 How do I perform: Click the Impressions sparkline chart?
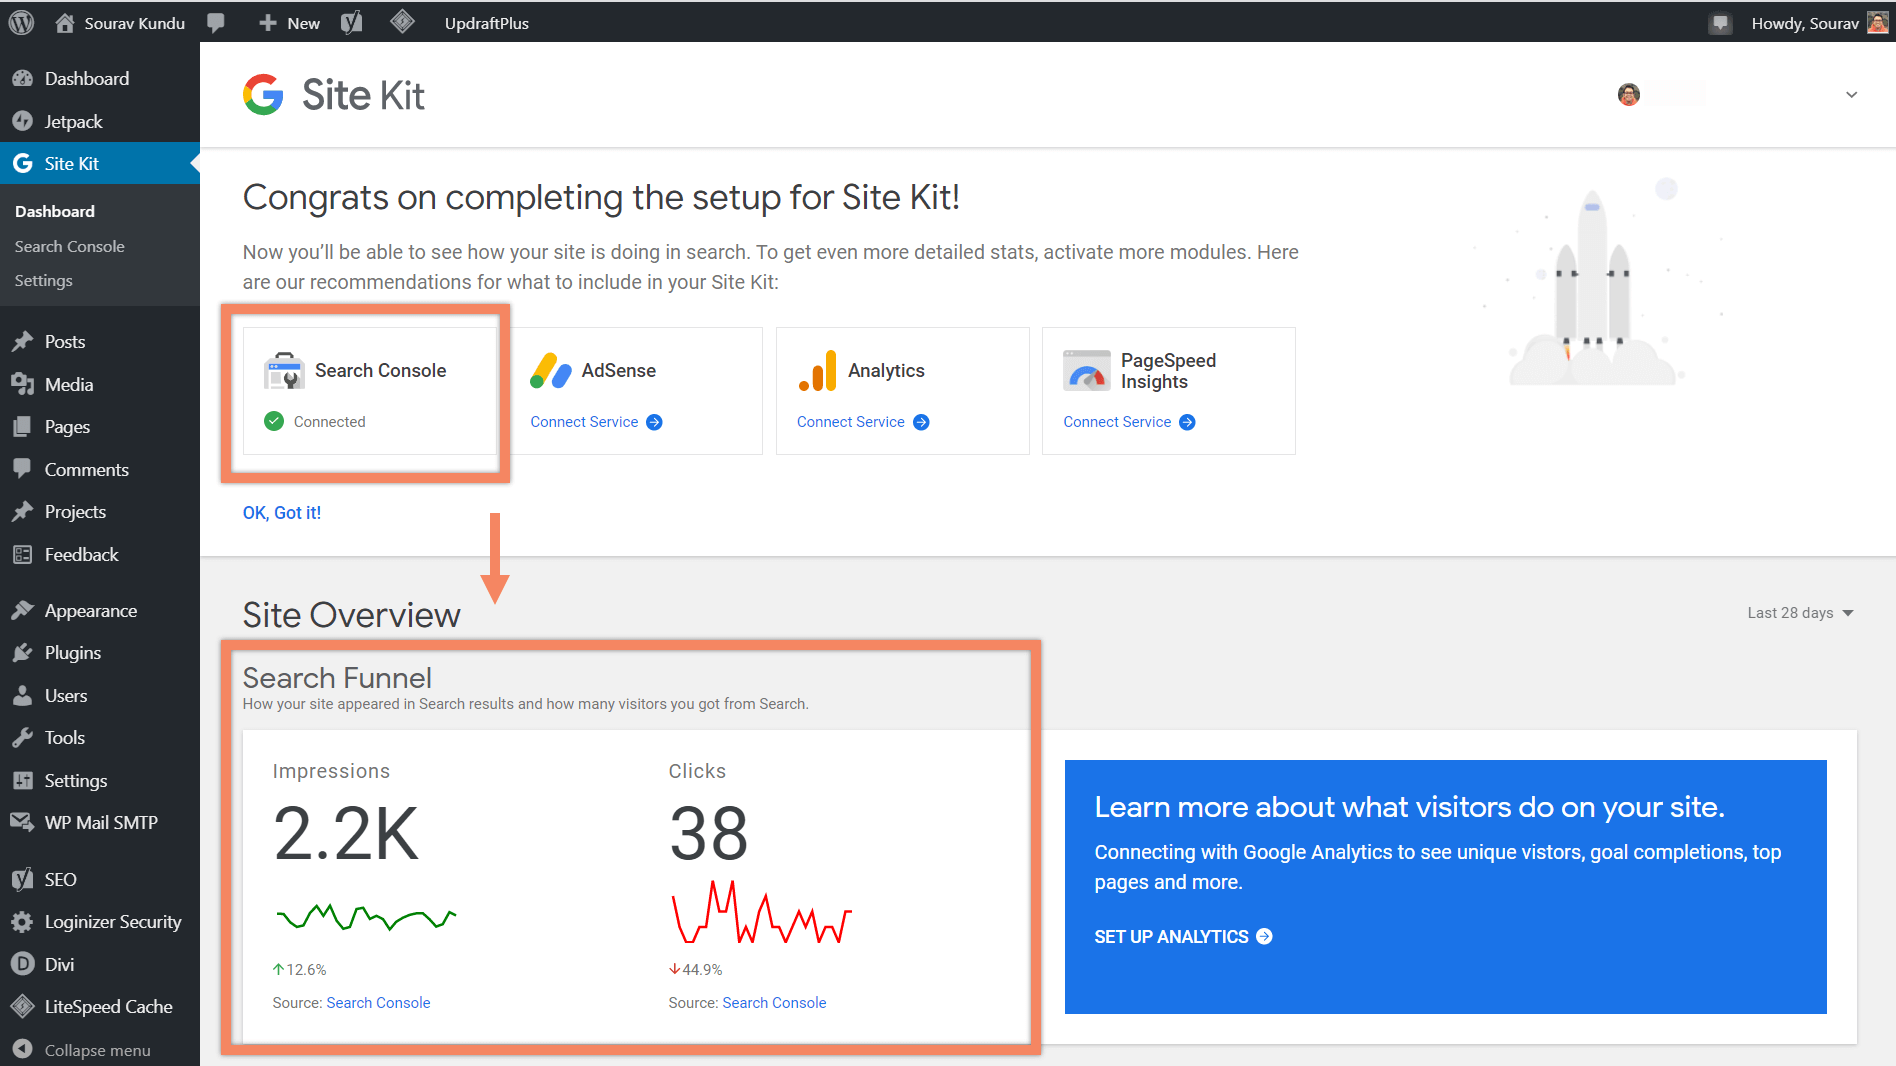click(x=366, y=917)
